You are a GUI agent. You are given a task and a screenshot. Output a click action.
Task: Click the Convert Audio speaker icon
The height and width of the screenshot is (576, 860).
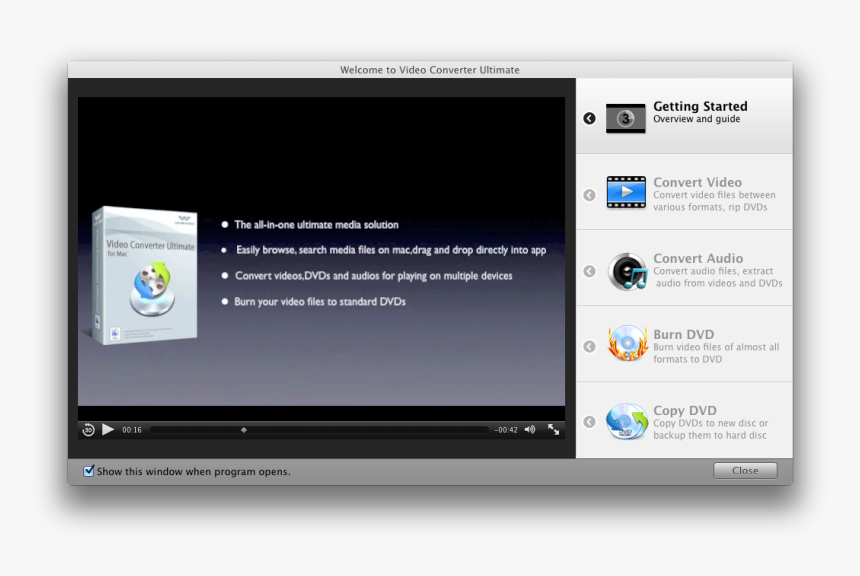[627, 271]
